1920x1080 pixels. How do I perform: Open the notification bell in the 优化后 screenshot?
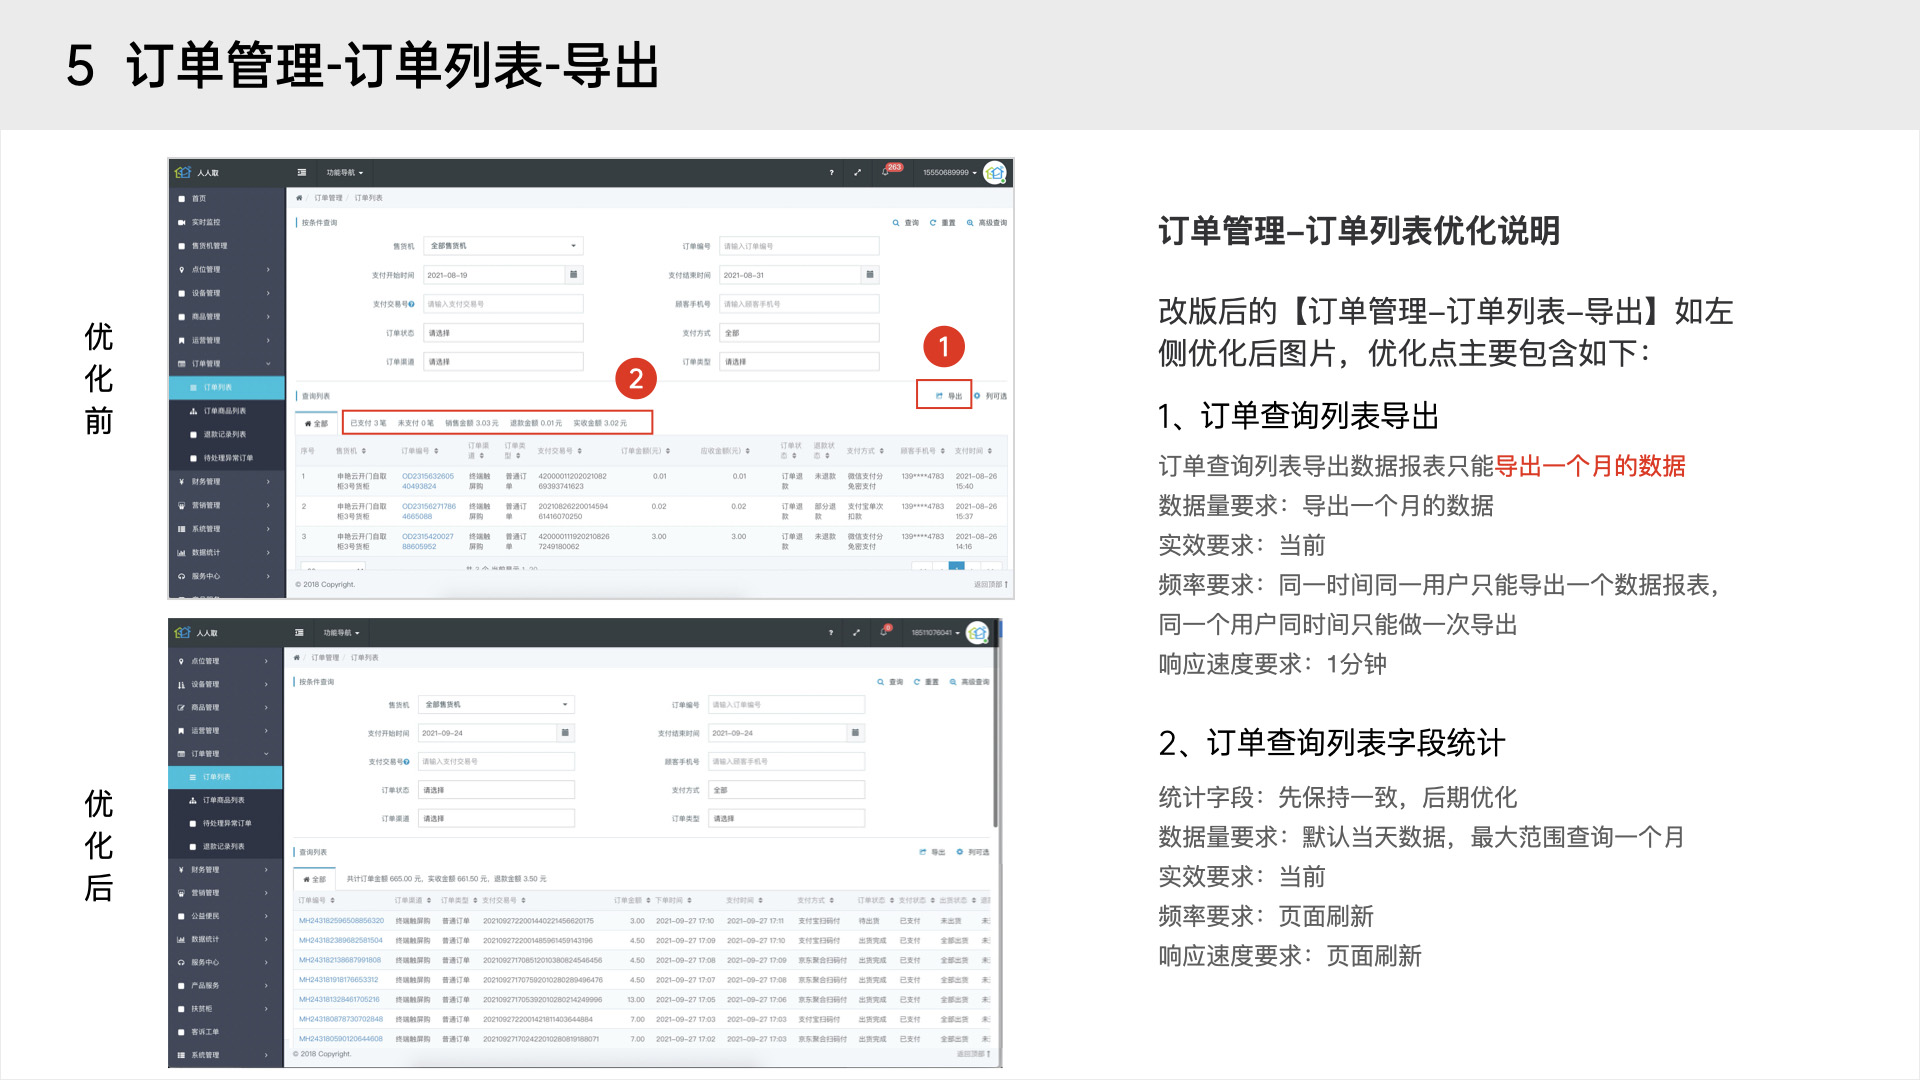point(884,632)
